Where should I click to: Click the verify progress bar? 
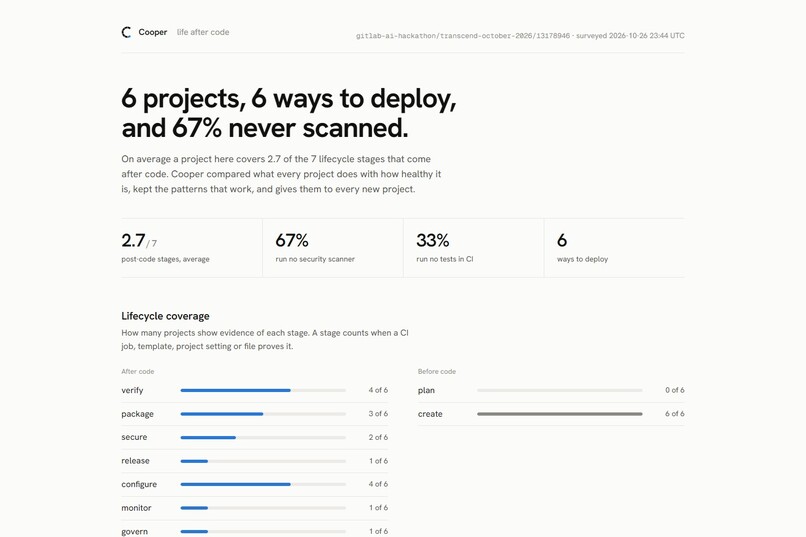pyautogui.click(x=263, y=391)
